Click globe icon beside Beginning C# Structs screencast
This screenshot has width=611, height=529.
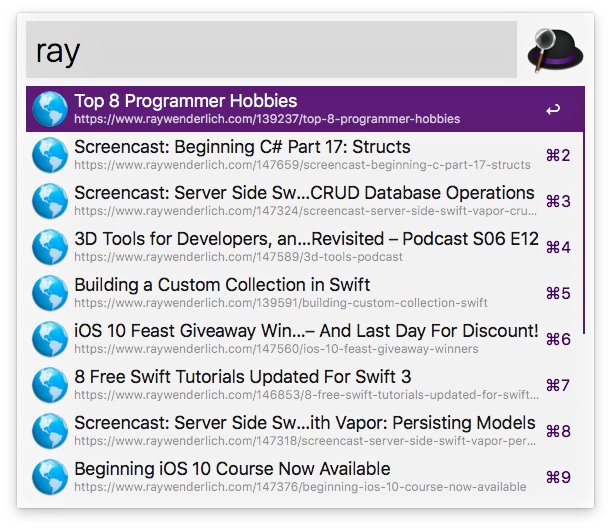pyautogui.click(x=49, y=155)
